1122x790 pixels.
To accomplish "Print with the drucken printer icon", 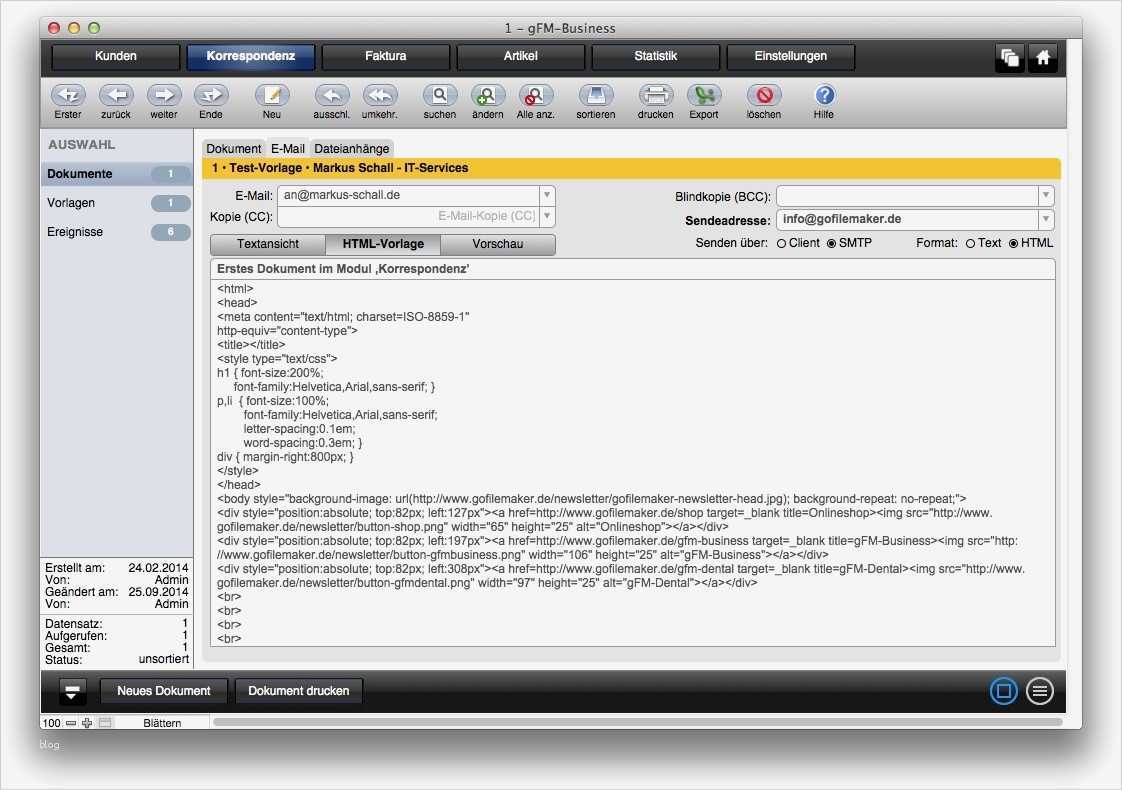I will (655, 95).
